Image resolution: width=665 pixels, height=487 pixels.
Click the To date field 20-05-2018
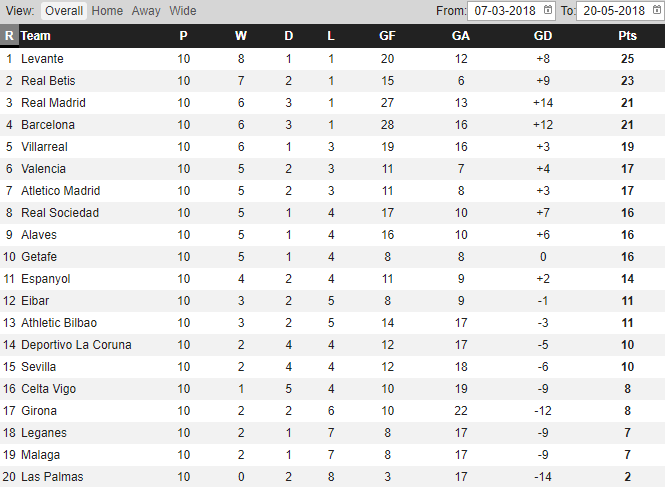point(620,11)
